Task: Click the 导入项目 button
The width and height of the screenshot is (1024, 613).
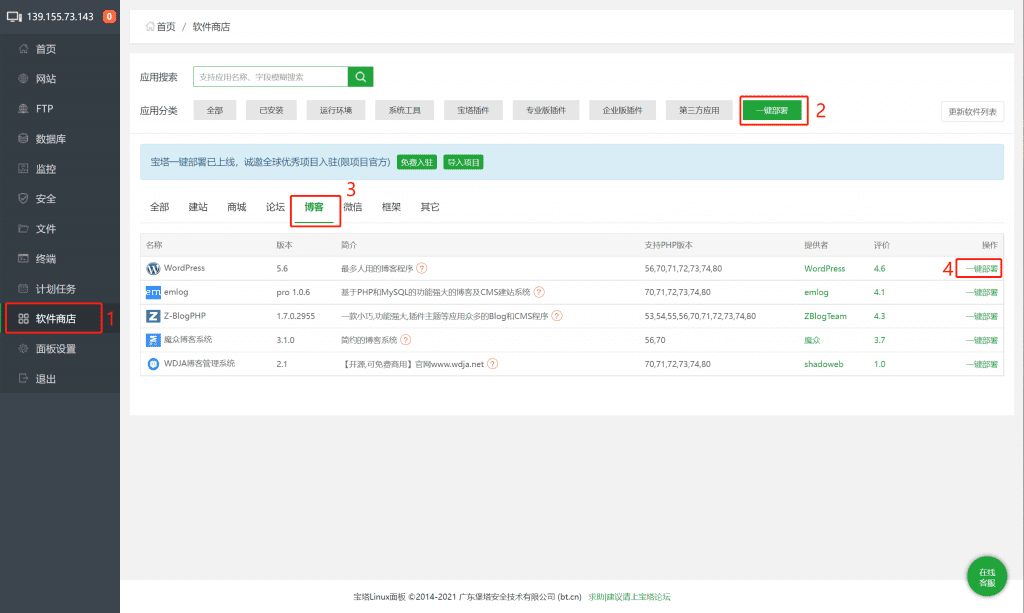Action: coord(463,162)
